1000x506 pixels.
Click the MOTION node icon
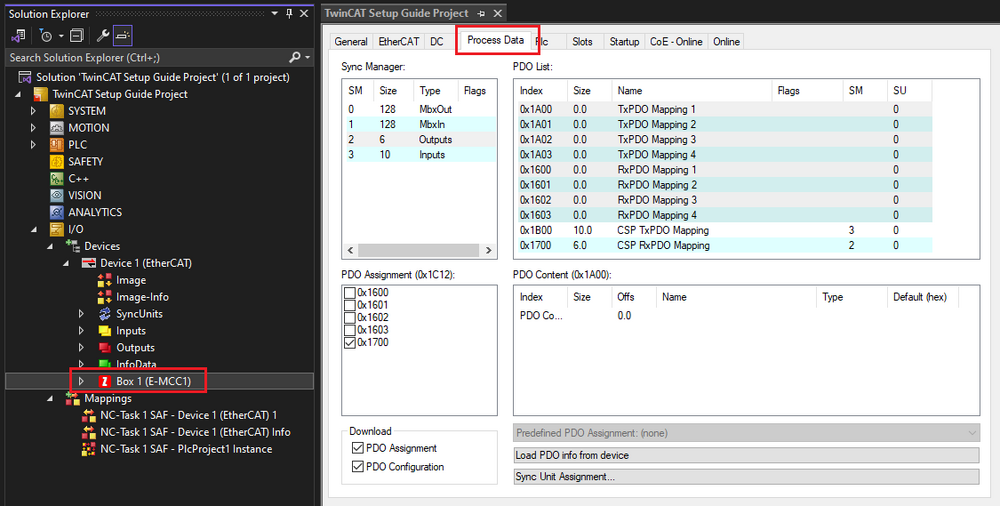click(x=57, y=128)
